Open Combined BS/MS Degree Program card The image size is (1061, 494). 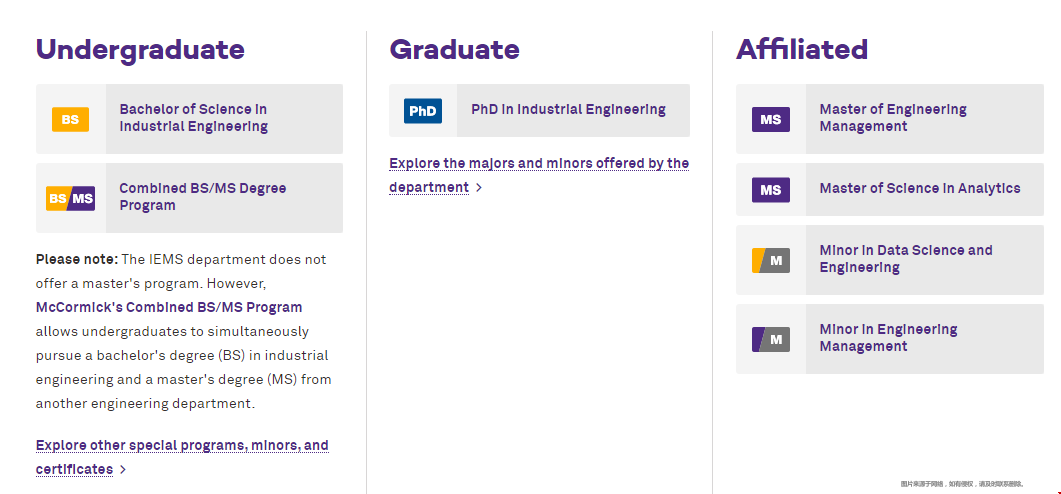tap(189, 198)
